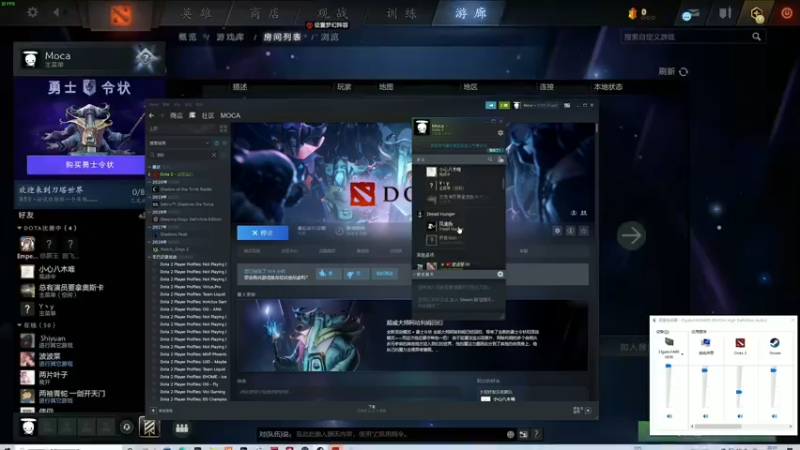Open Dota 2 settings gear icon
This screenshot has height=450, width=800.
pyautogui.click(x=32, y=12)
